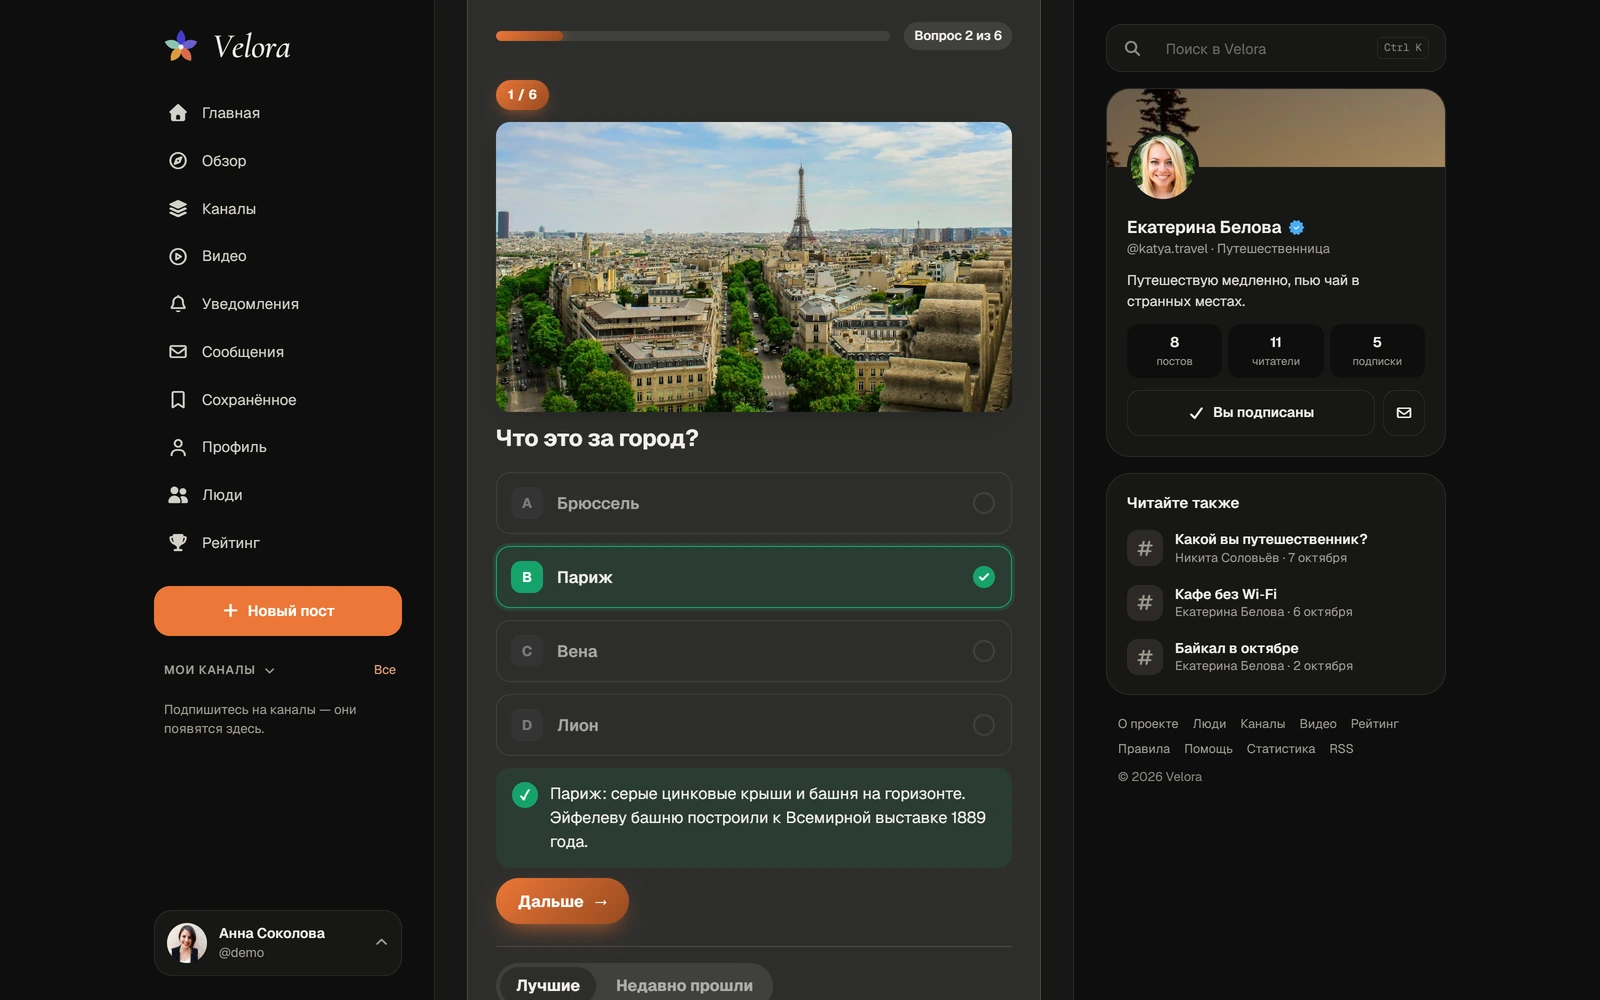Expand the Мои каналы chevron
Image resolution: width=1600 pixels, height=1000 pixels.
(270, 670)
